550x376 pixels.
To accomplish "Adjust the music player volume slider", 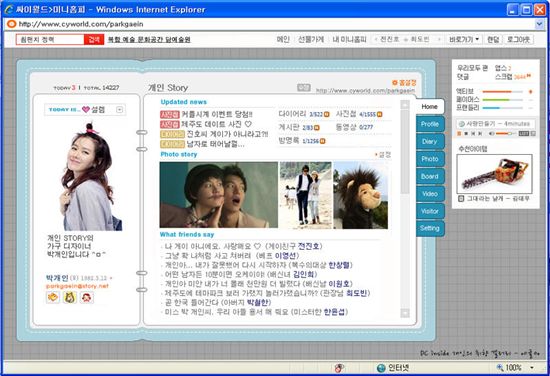I will (505, 134).
